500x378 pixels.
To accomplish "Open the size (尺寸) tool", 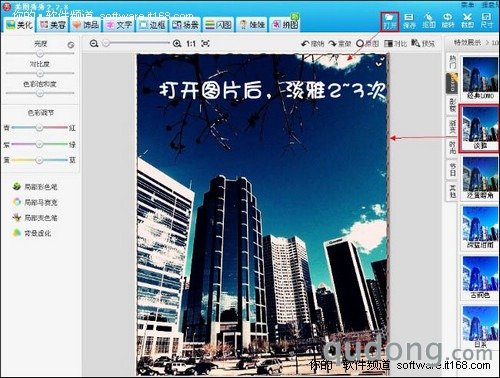I will [x=487, y=21].
